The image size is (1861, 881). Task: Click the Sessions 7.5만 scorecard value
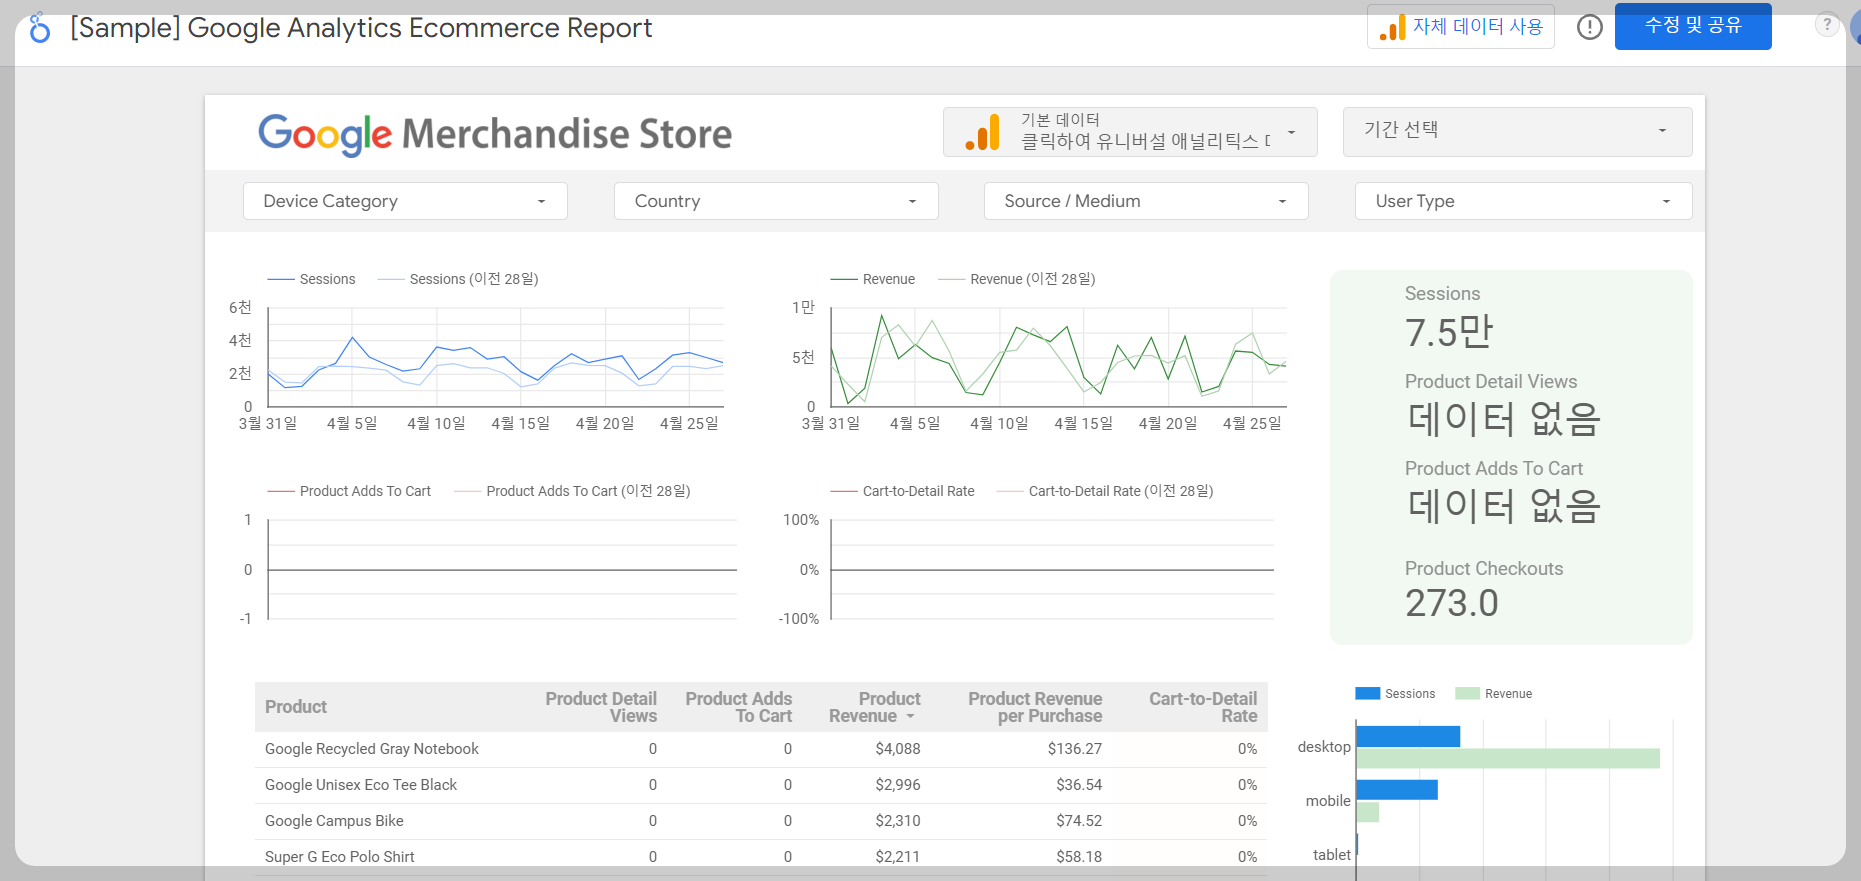(1448, 332)
